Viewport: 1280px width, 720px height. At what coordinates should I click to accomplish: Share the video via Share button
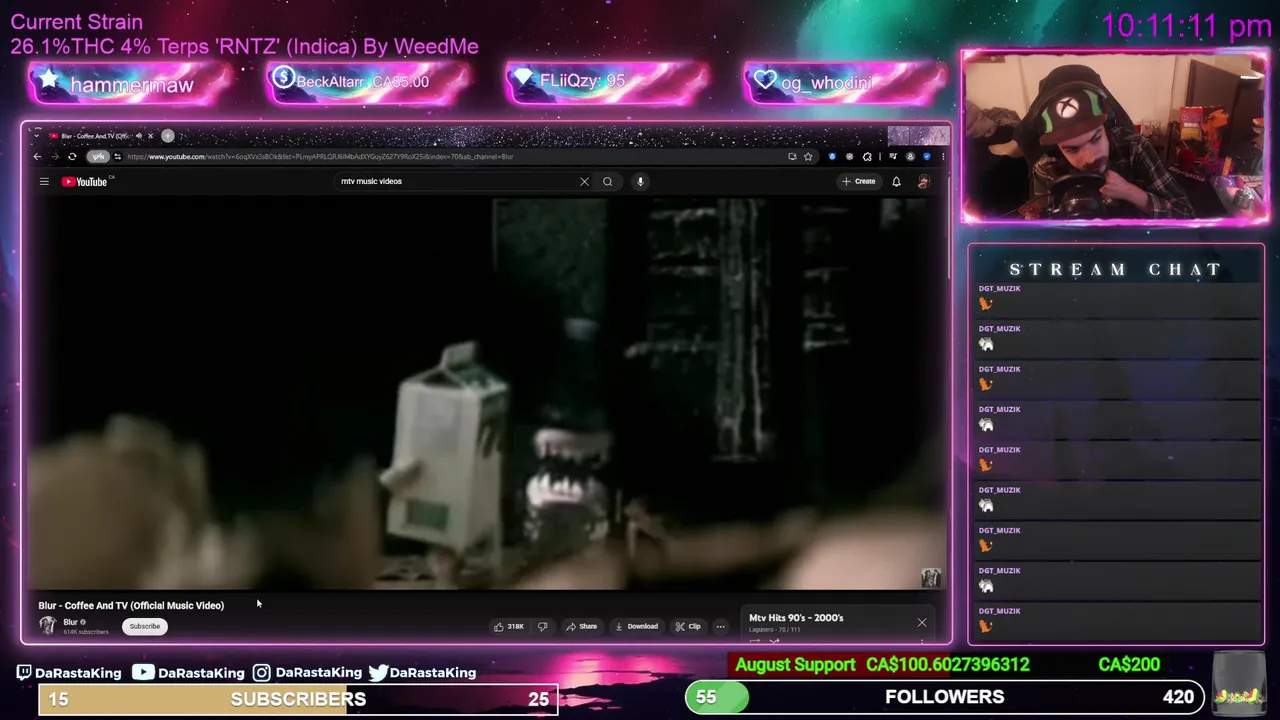point(581,626)
